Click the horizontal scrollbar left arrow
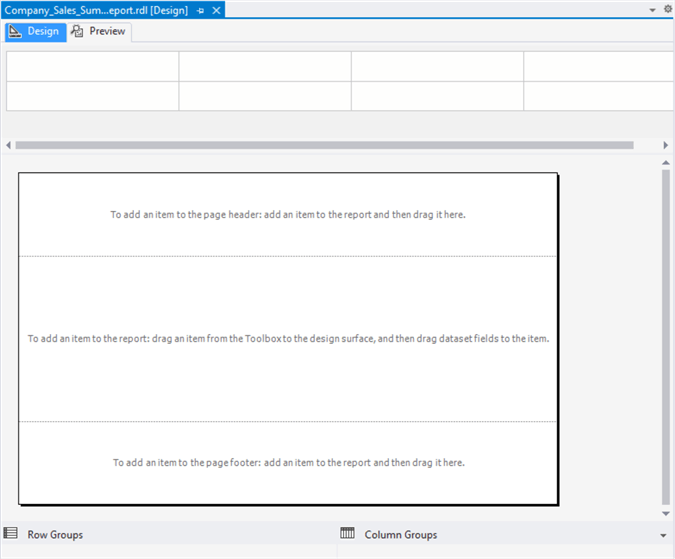The image size is (675, 559). 9,145
